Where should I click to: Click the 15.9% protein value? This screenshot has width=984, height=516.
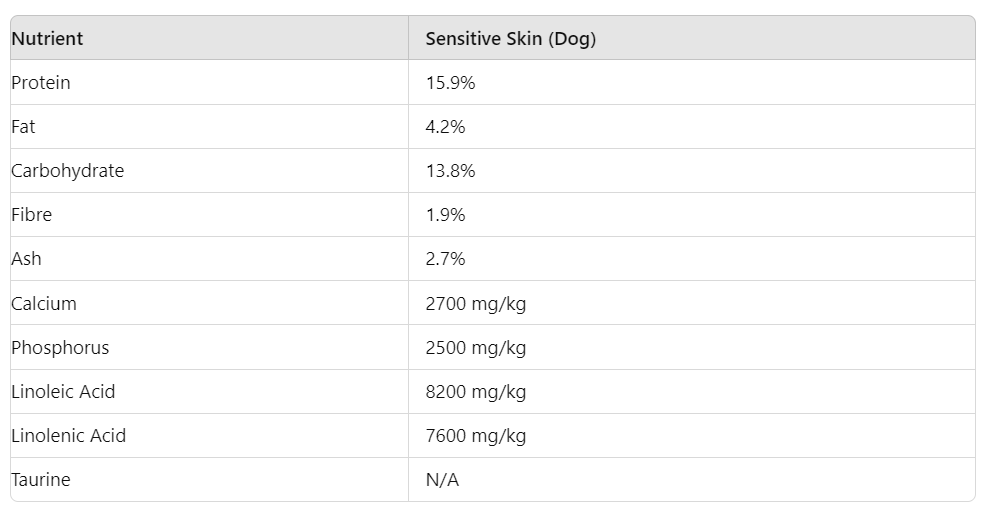(x=450, y=83)
